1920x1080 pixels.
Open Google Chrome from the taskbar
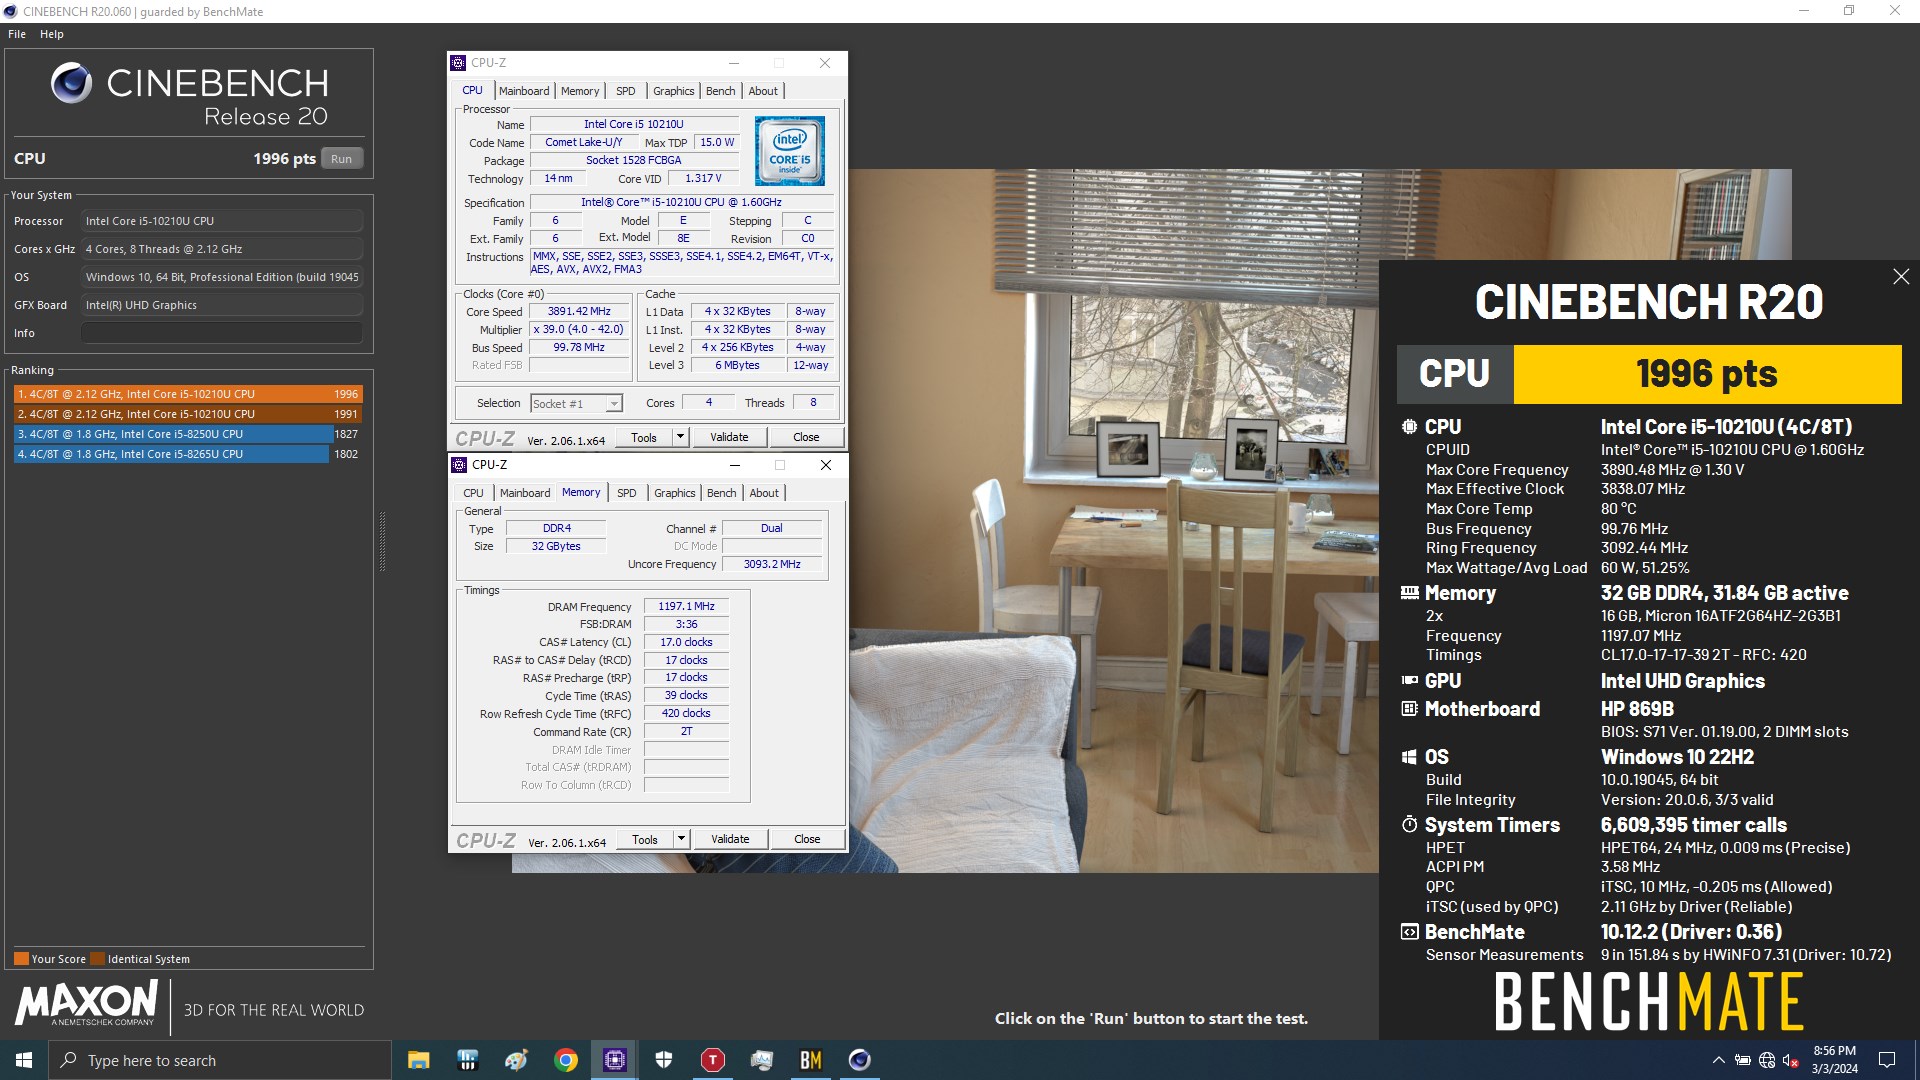pos(566,1060)
